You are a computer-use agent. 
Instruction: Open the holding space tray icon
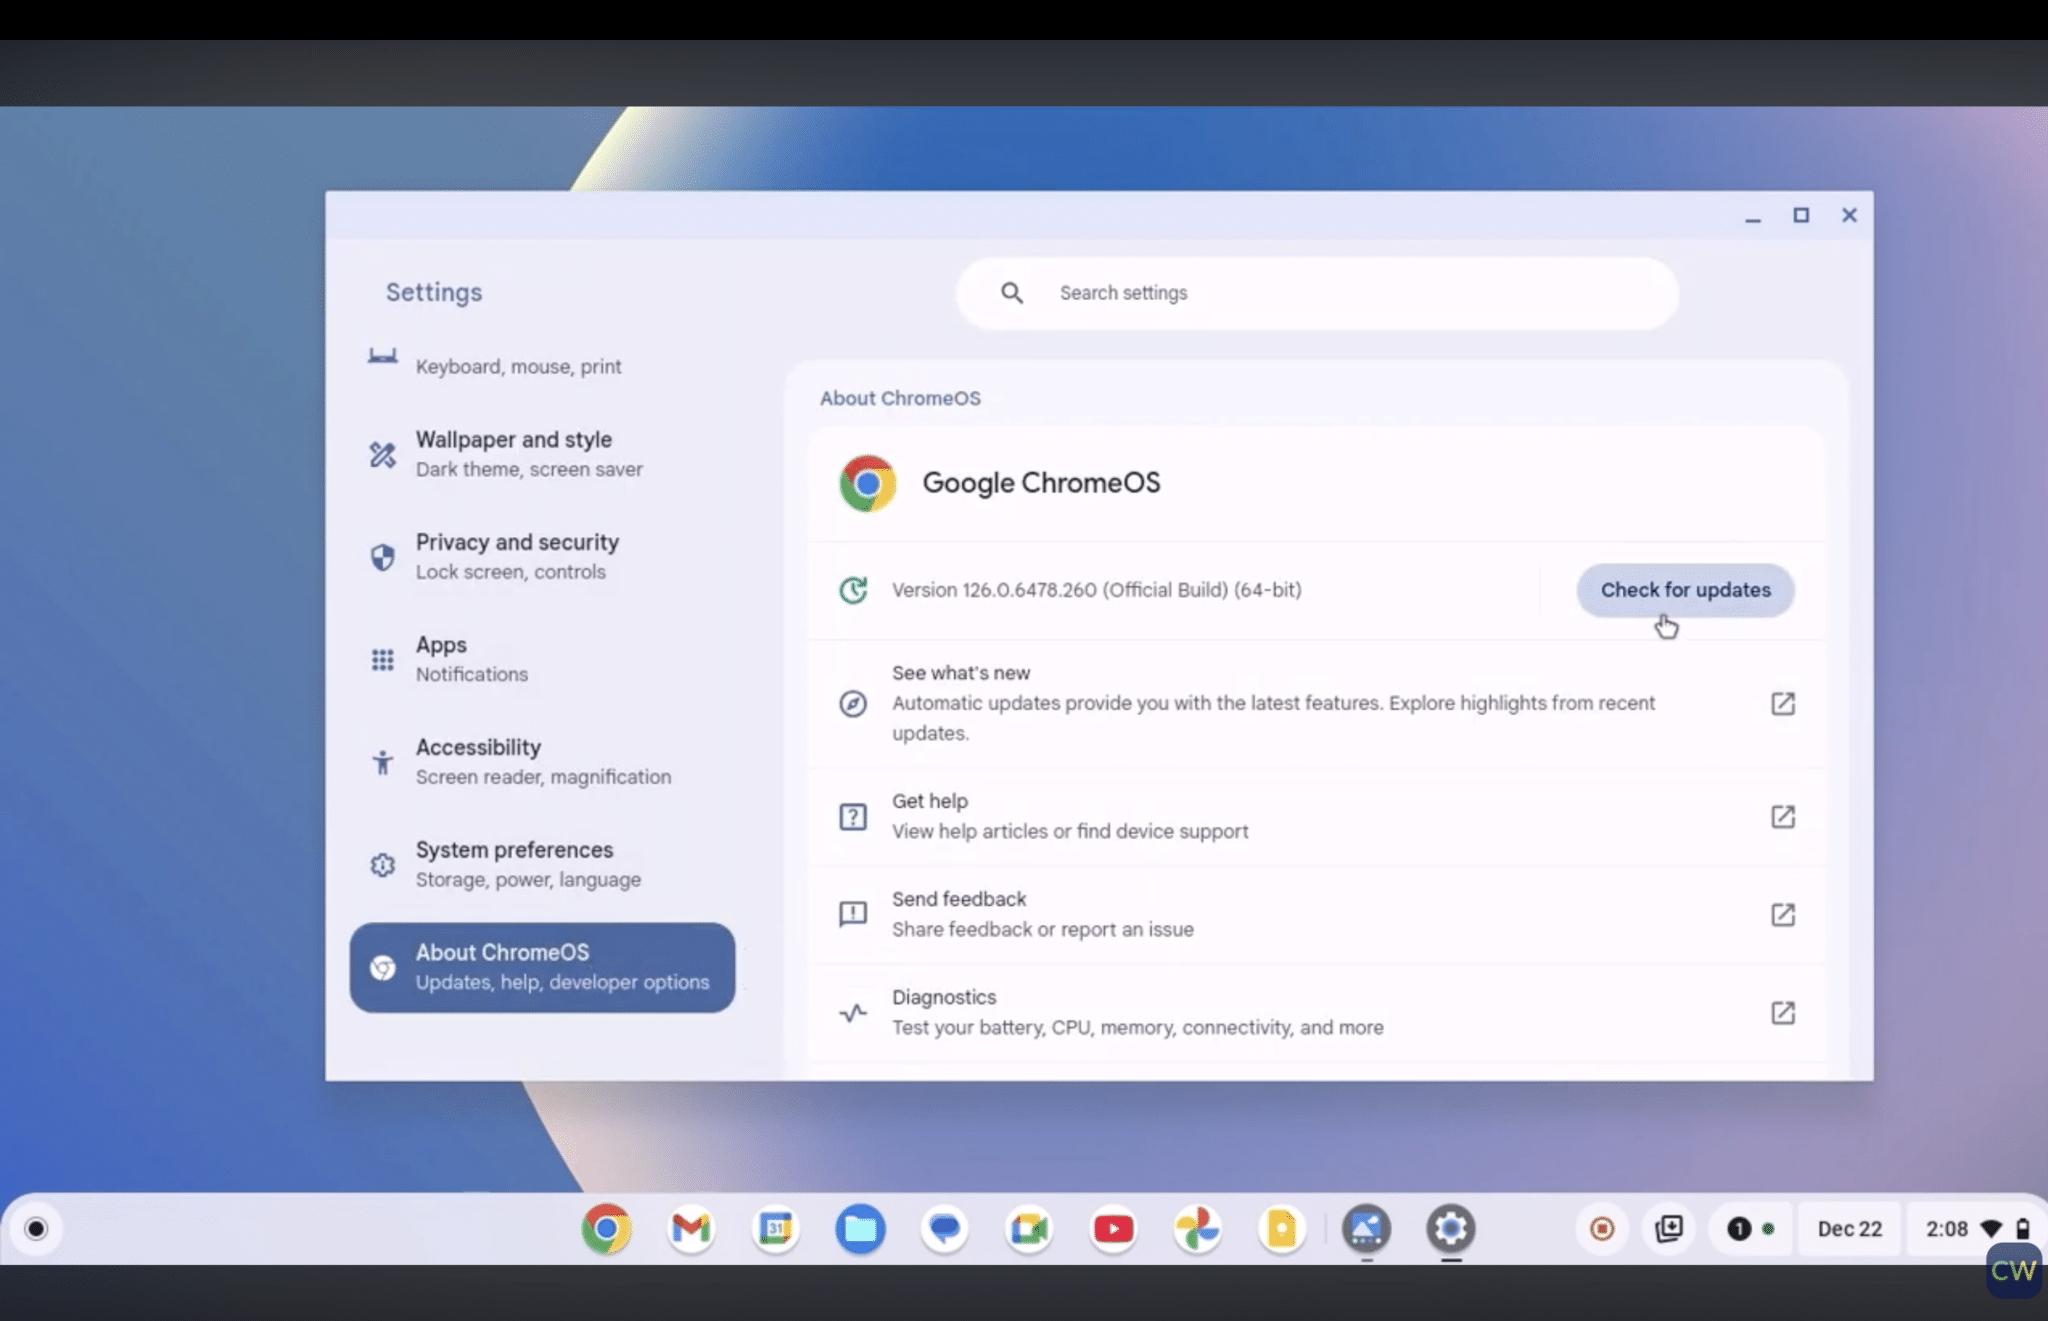coord(1669,1228)
